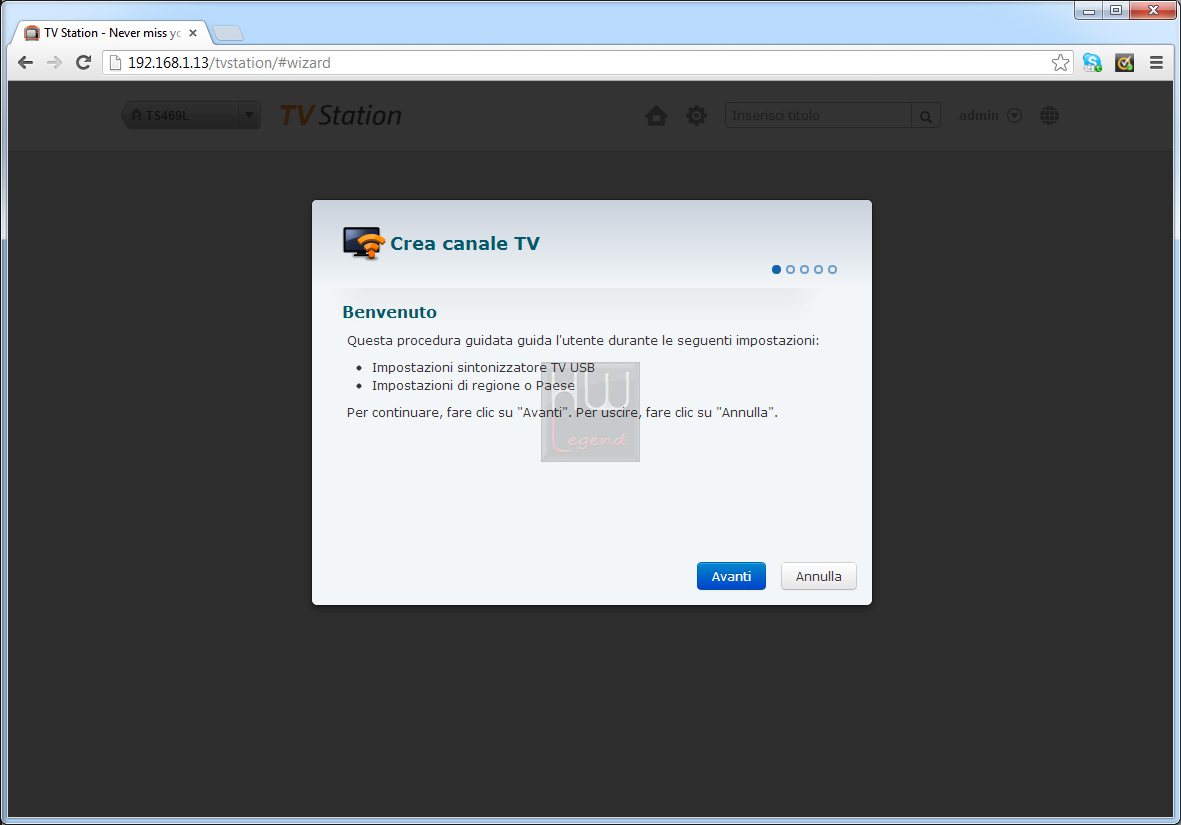Image resolution: width=1181 pixels, height=825 pixels.
Task: Maximize the browser window
Action: coord(1116,11)
